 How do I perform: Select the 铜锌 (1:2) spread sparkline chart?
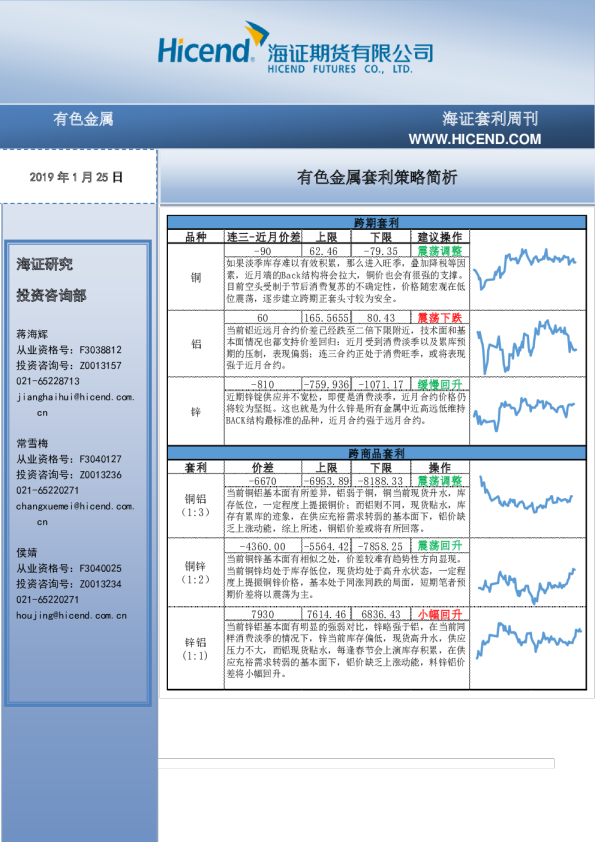[x=526, y=585]
